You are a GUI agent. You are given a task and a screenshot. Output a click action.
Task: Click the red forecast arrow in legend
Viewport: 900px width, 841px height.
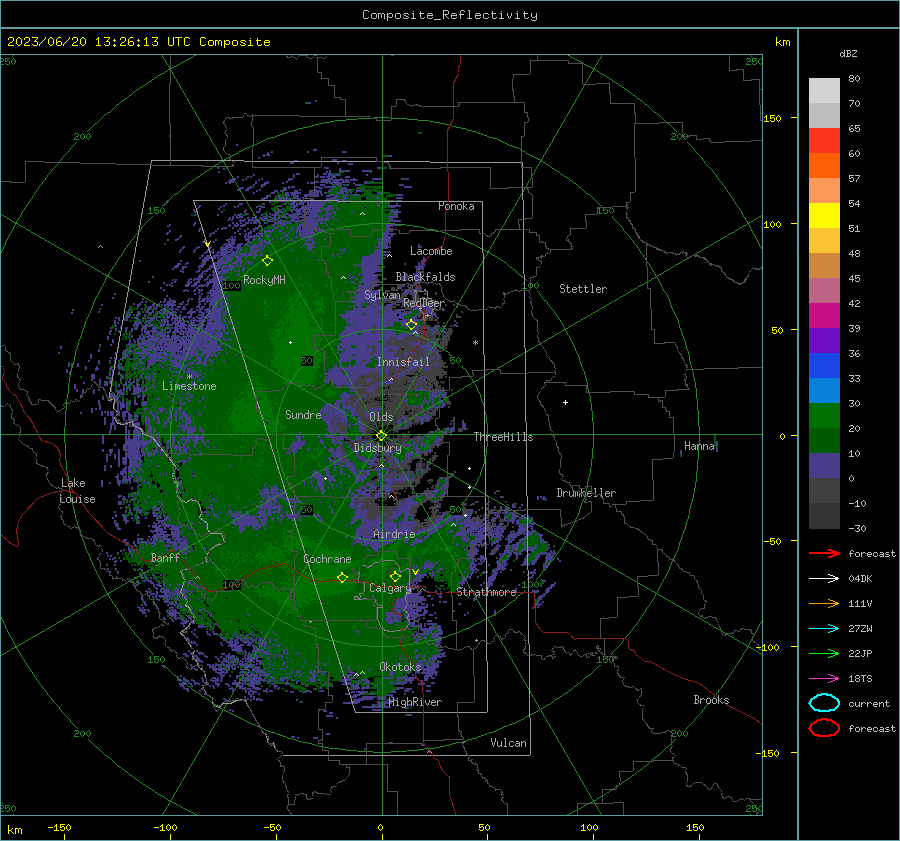click(x=824, y=553)
